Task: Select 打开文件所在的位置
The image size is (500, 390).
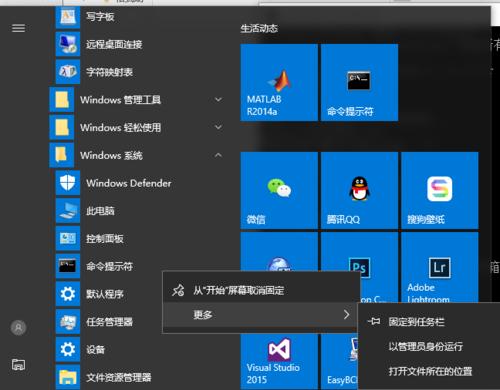Action: [x=429, y=371]
